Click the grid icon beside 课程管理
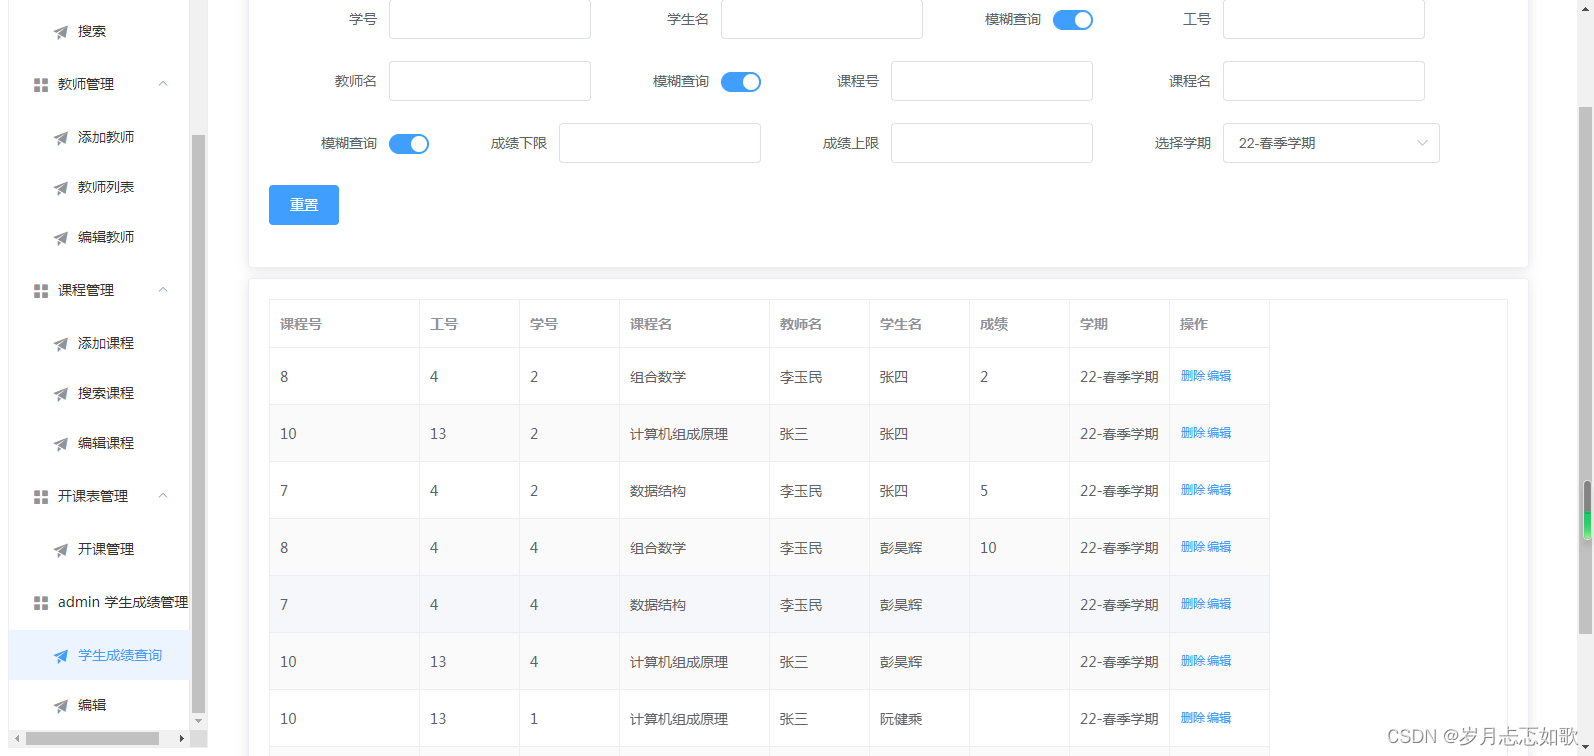 [x=41, y=291]
